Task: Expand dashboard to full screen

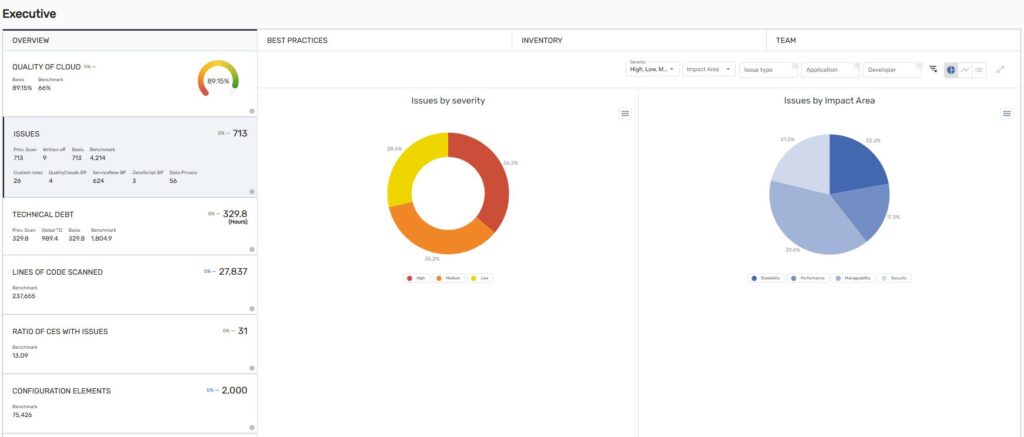Action: click(x=1001, y=69)
